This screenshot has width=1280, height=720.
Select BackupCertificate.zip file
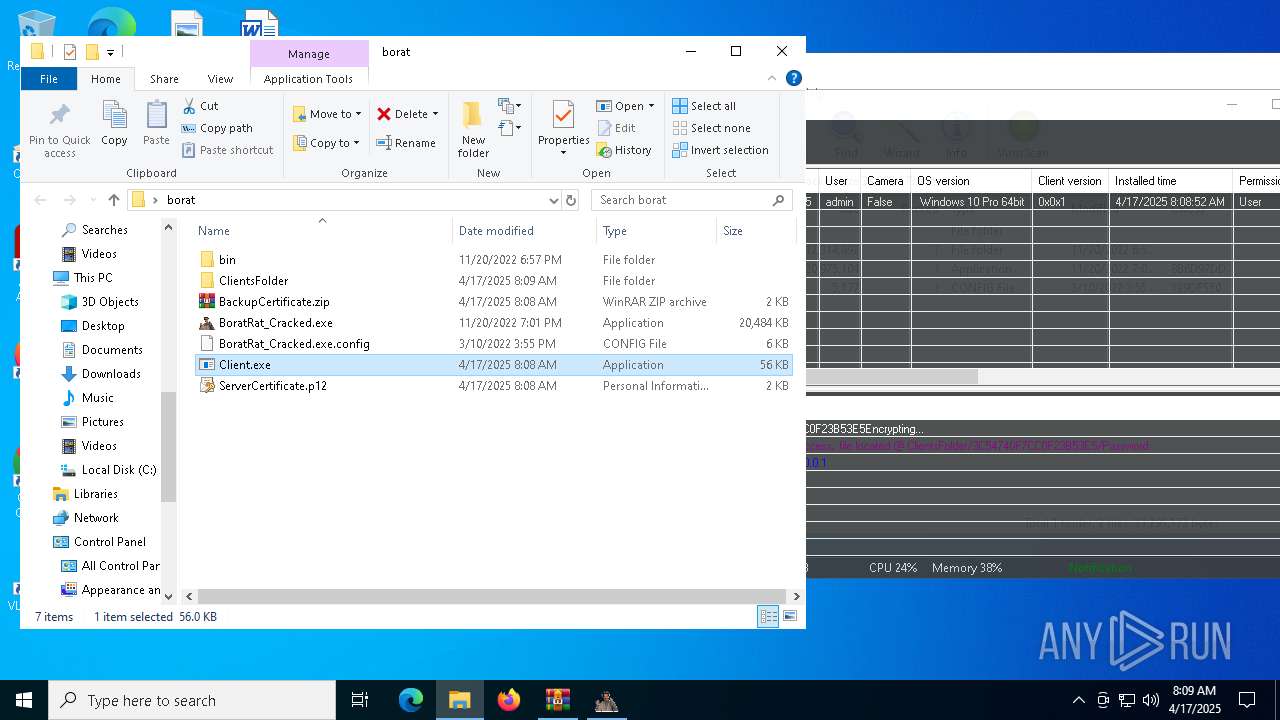pyautogui.click(x=274, y=302)
